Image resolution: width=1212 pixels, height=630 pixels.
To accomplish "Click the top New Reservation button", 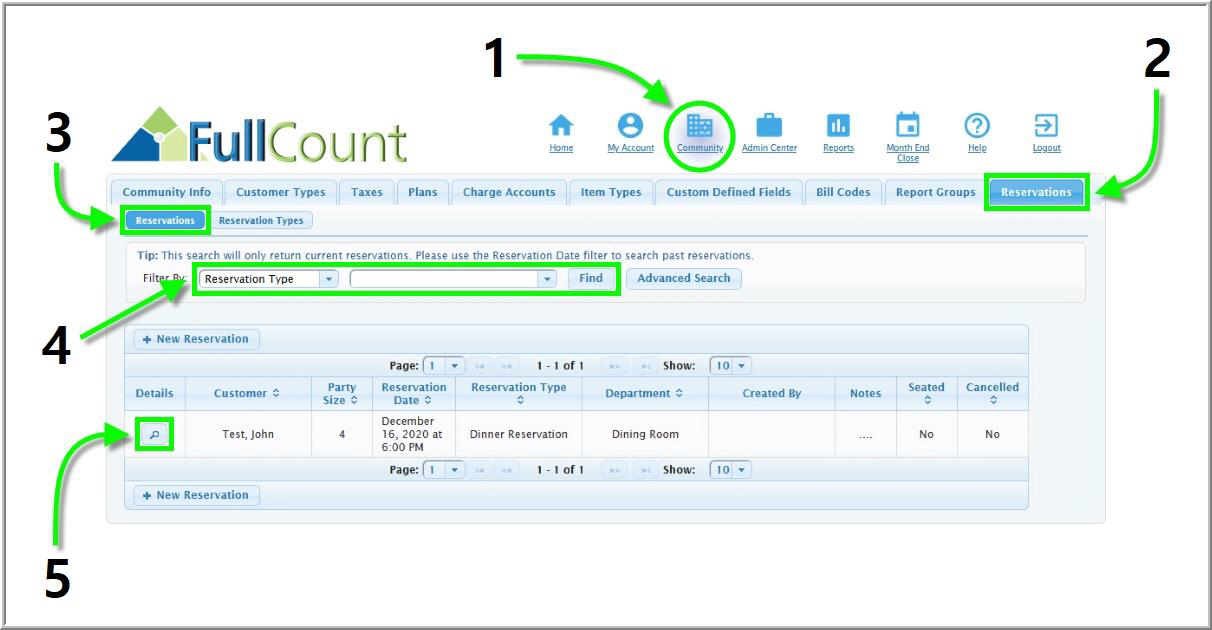I will (x=196, y=339).
